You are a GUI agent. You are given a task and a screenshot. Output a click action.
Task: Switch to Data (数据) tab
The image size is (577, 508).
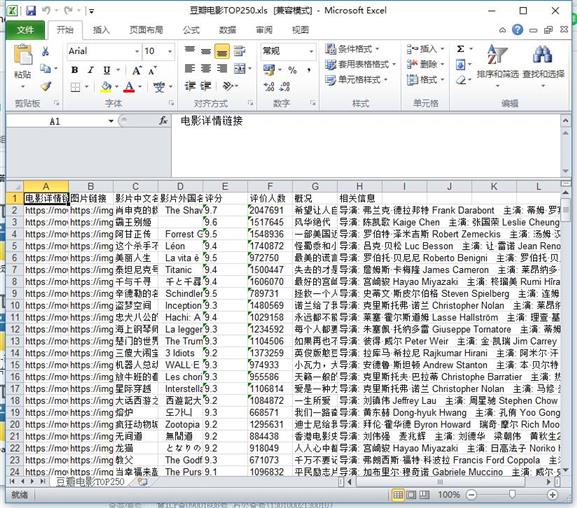click(x=227, y=30)
